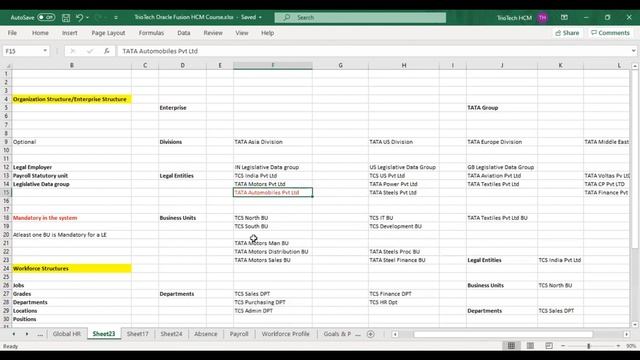This screenshot has height=360, width=640.
Task: Click the Cancel entry X icon
Action: (x=73, y=51)
